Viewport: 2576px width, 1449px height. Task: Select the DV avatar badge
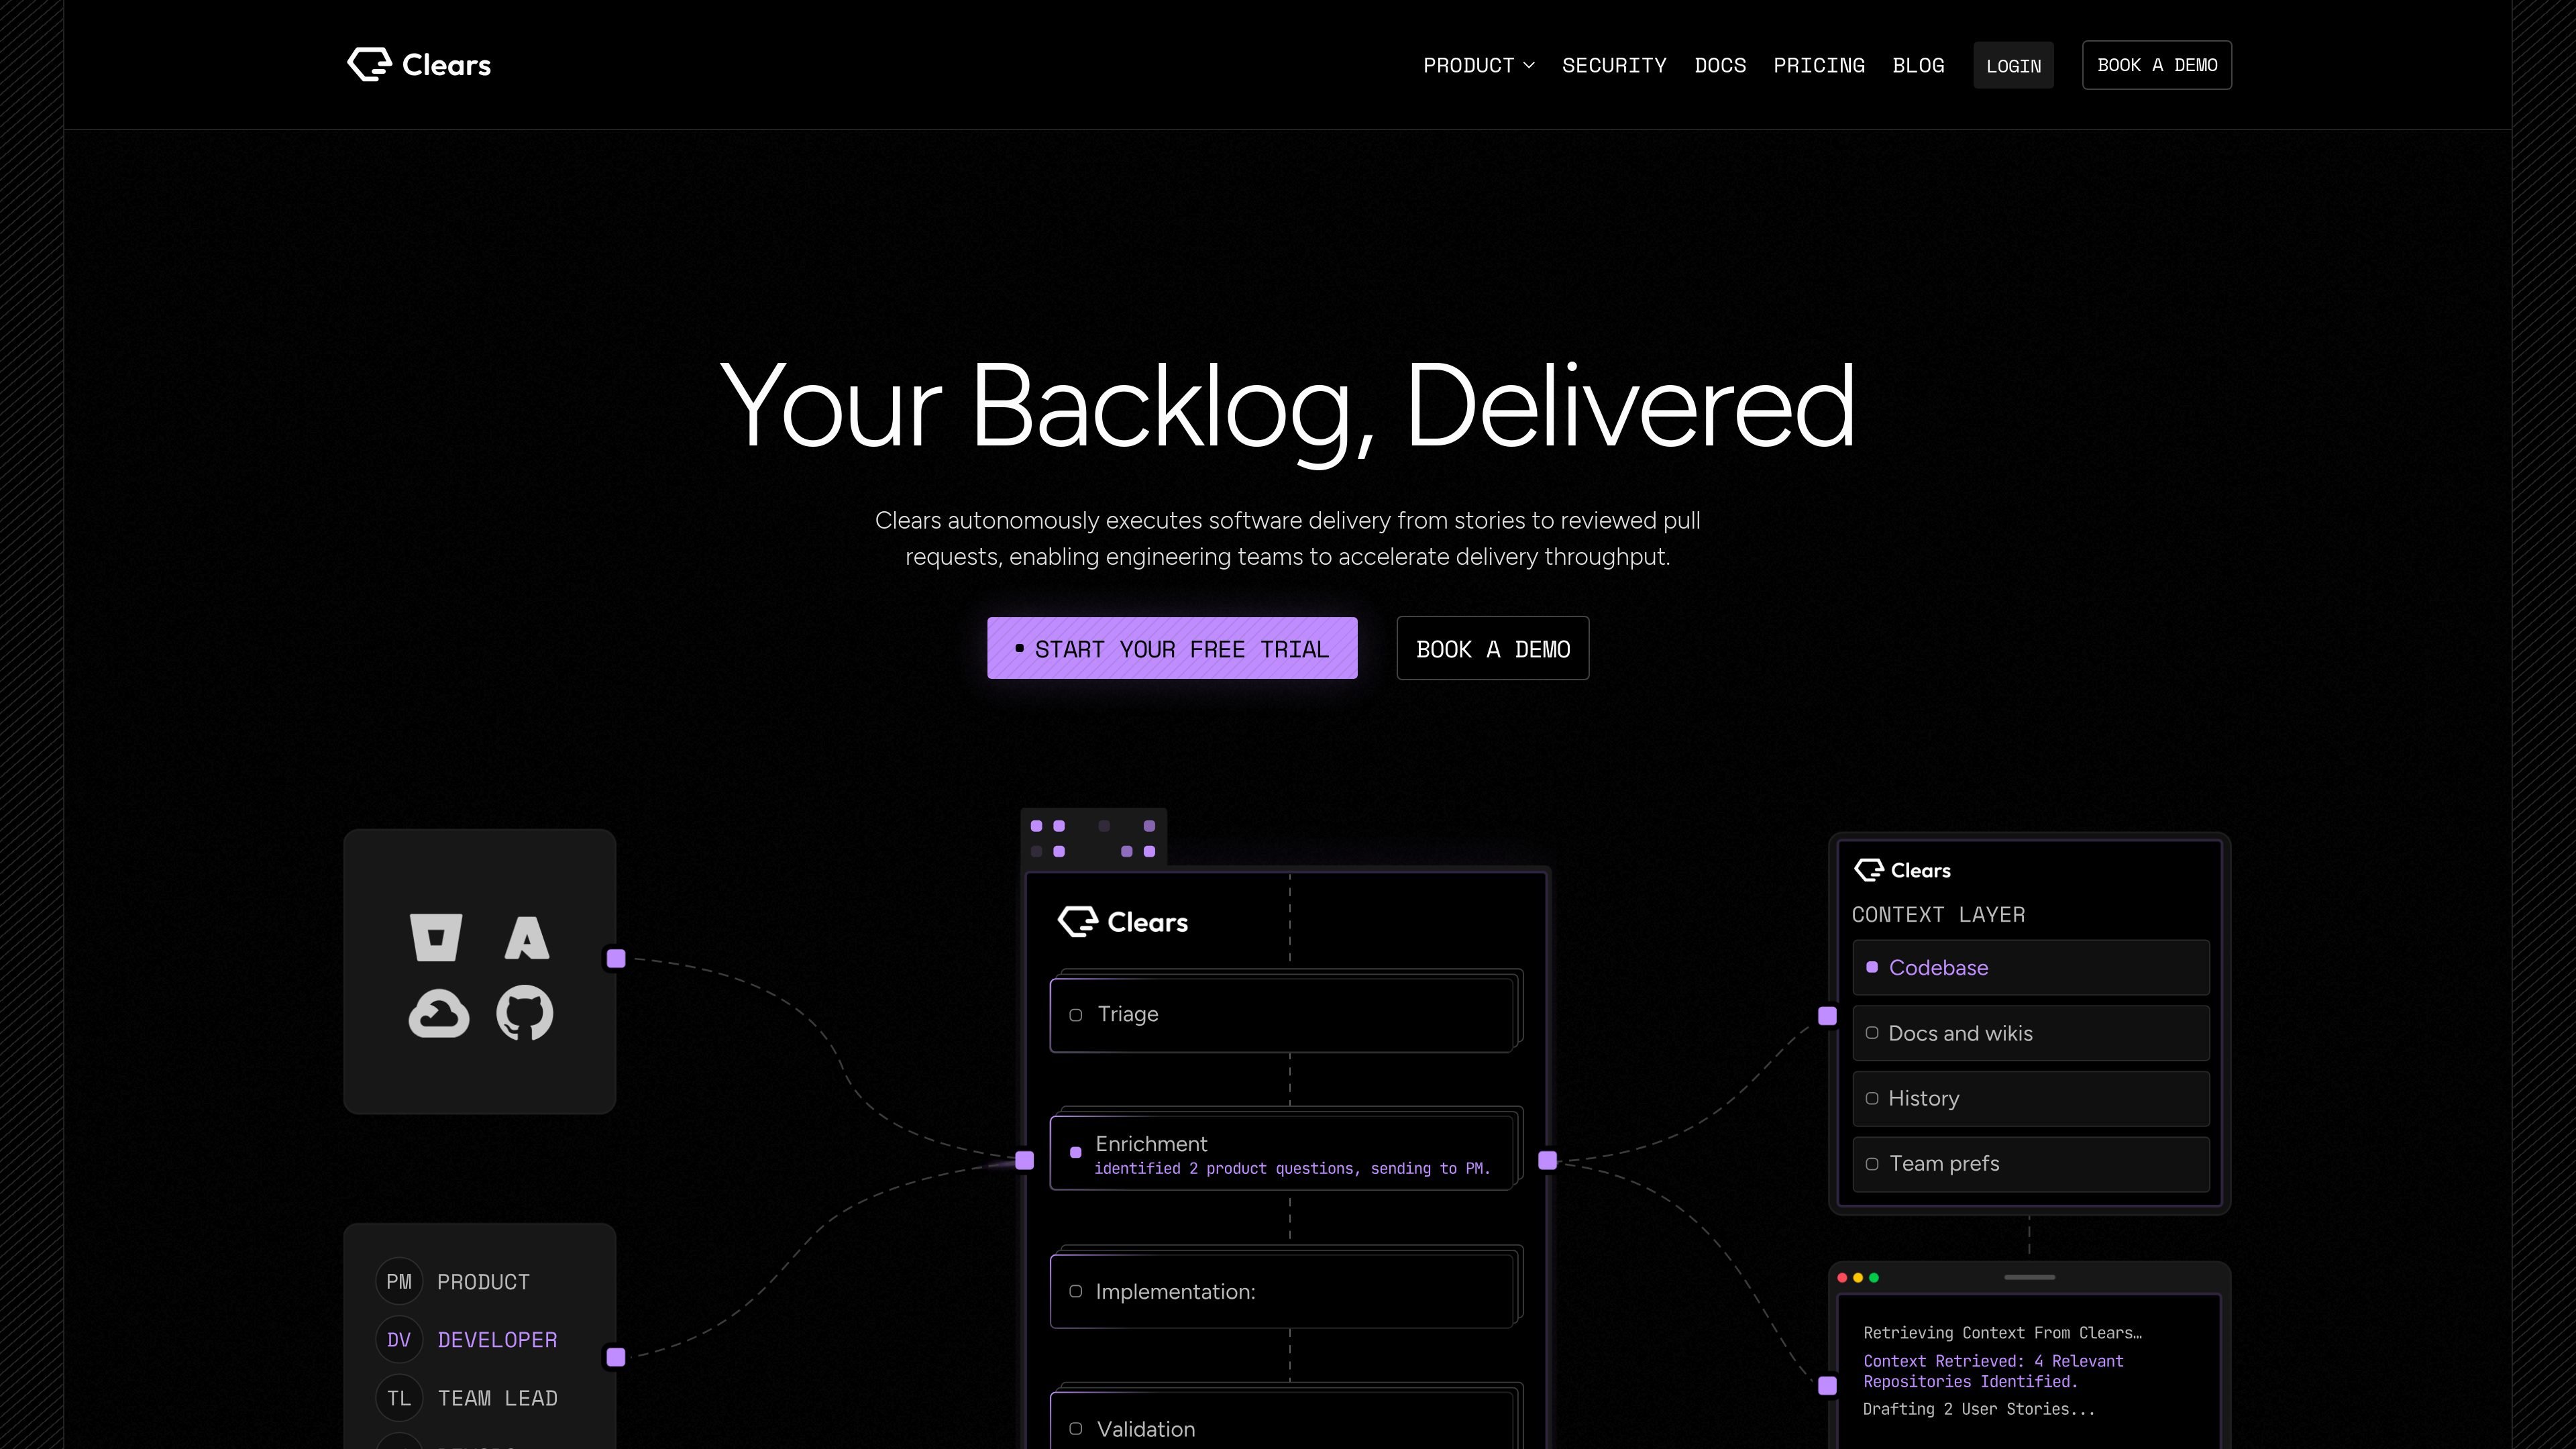tap(399, 1340)
